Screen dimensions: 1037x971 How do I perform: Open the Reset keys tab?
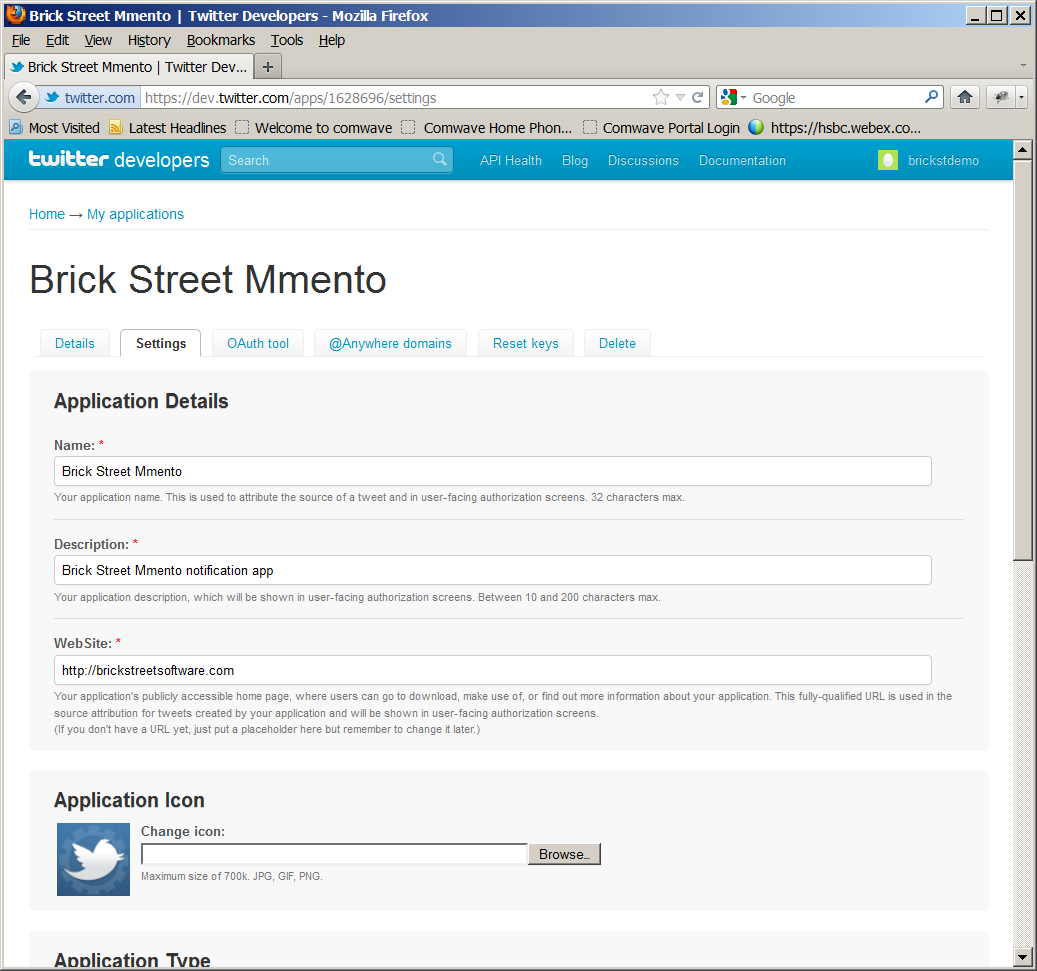[525, 343]
